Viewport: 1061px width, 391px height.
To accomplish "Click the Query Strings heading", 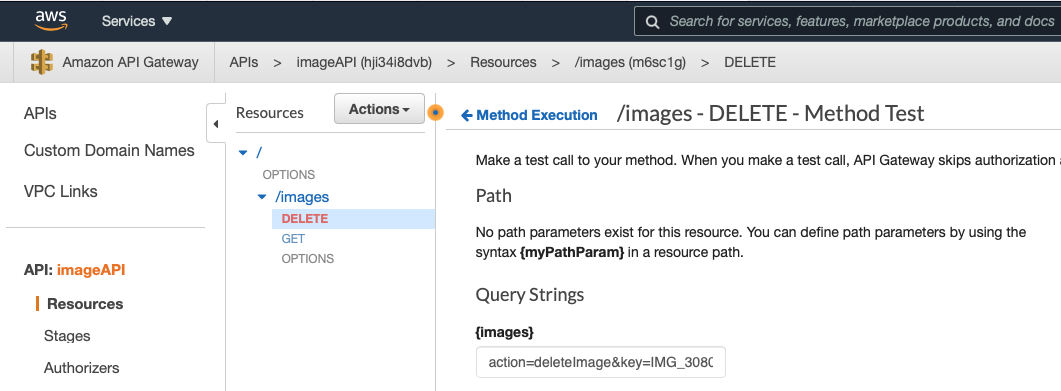I will [530, 295].
